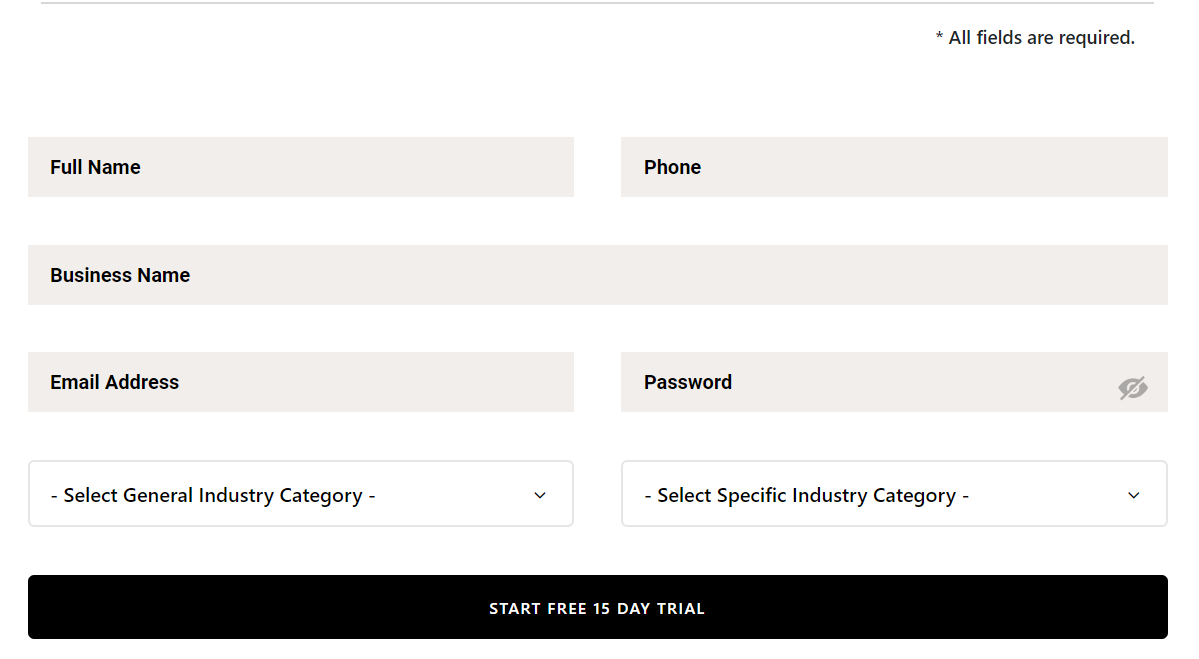Screen dimensions: 1199x659
Task: Toggle password visibility with the eye icon
Action: click(1132, 388)
